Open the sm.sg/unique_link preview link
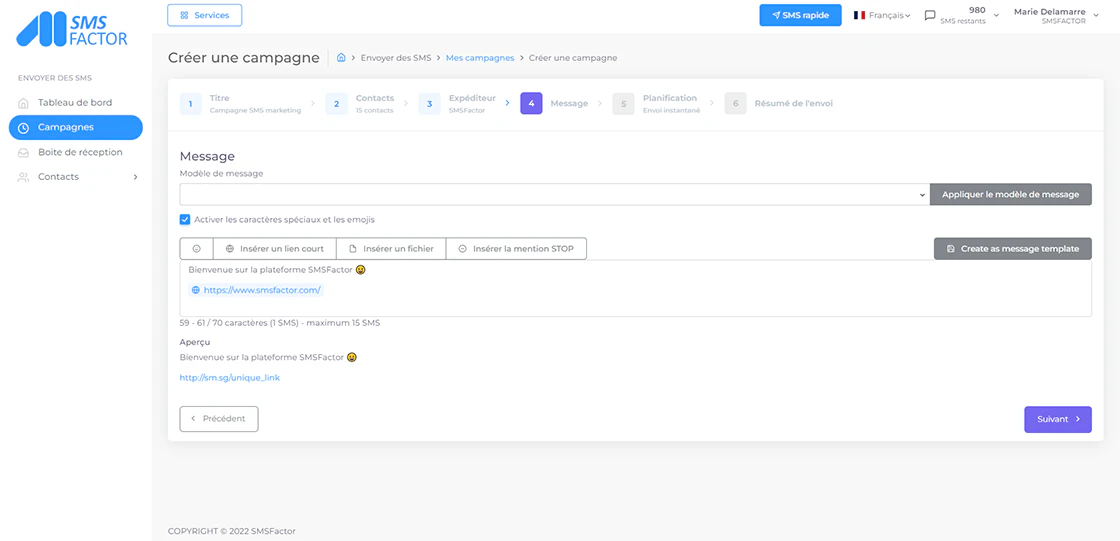This screenshot has width=1120, height=541. point(229,377)
